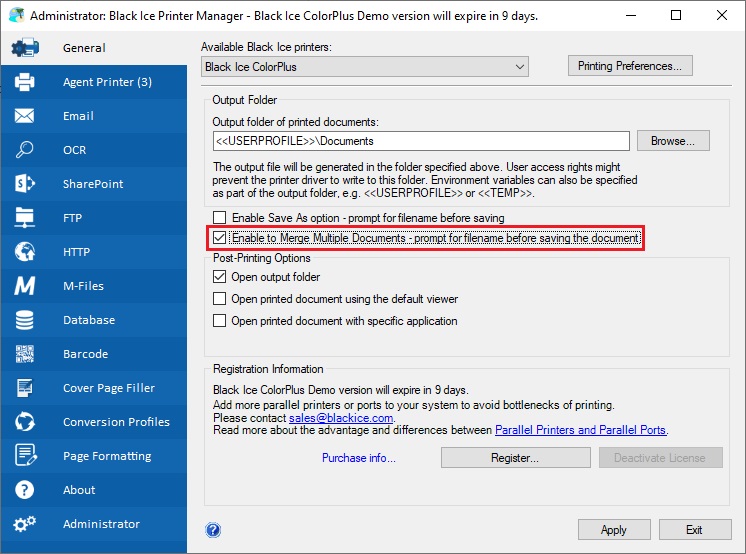The height and width of the screenshot is (554, 746).
Task: Open the HTTP tab label
Action: click(77, 252)
